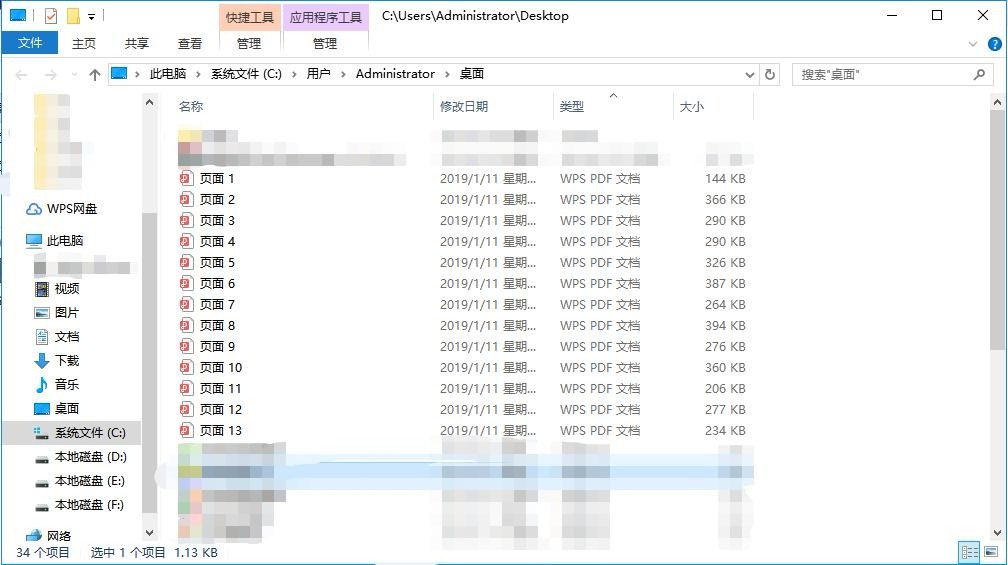Expand the address bar history dropdown
This screenshot has height=565, width=1008.
750,74
